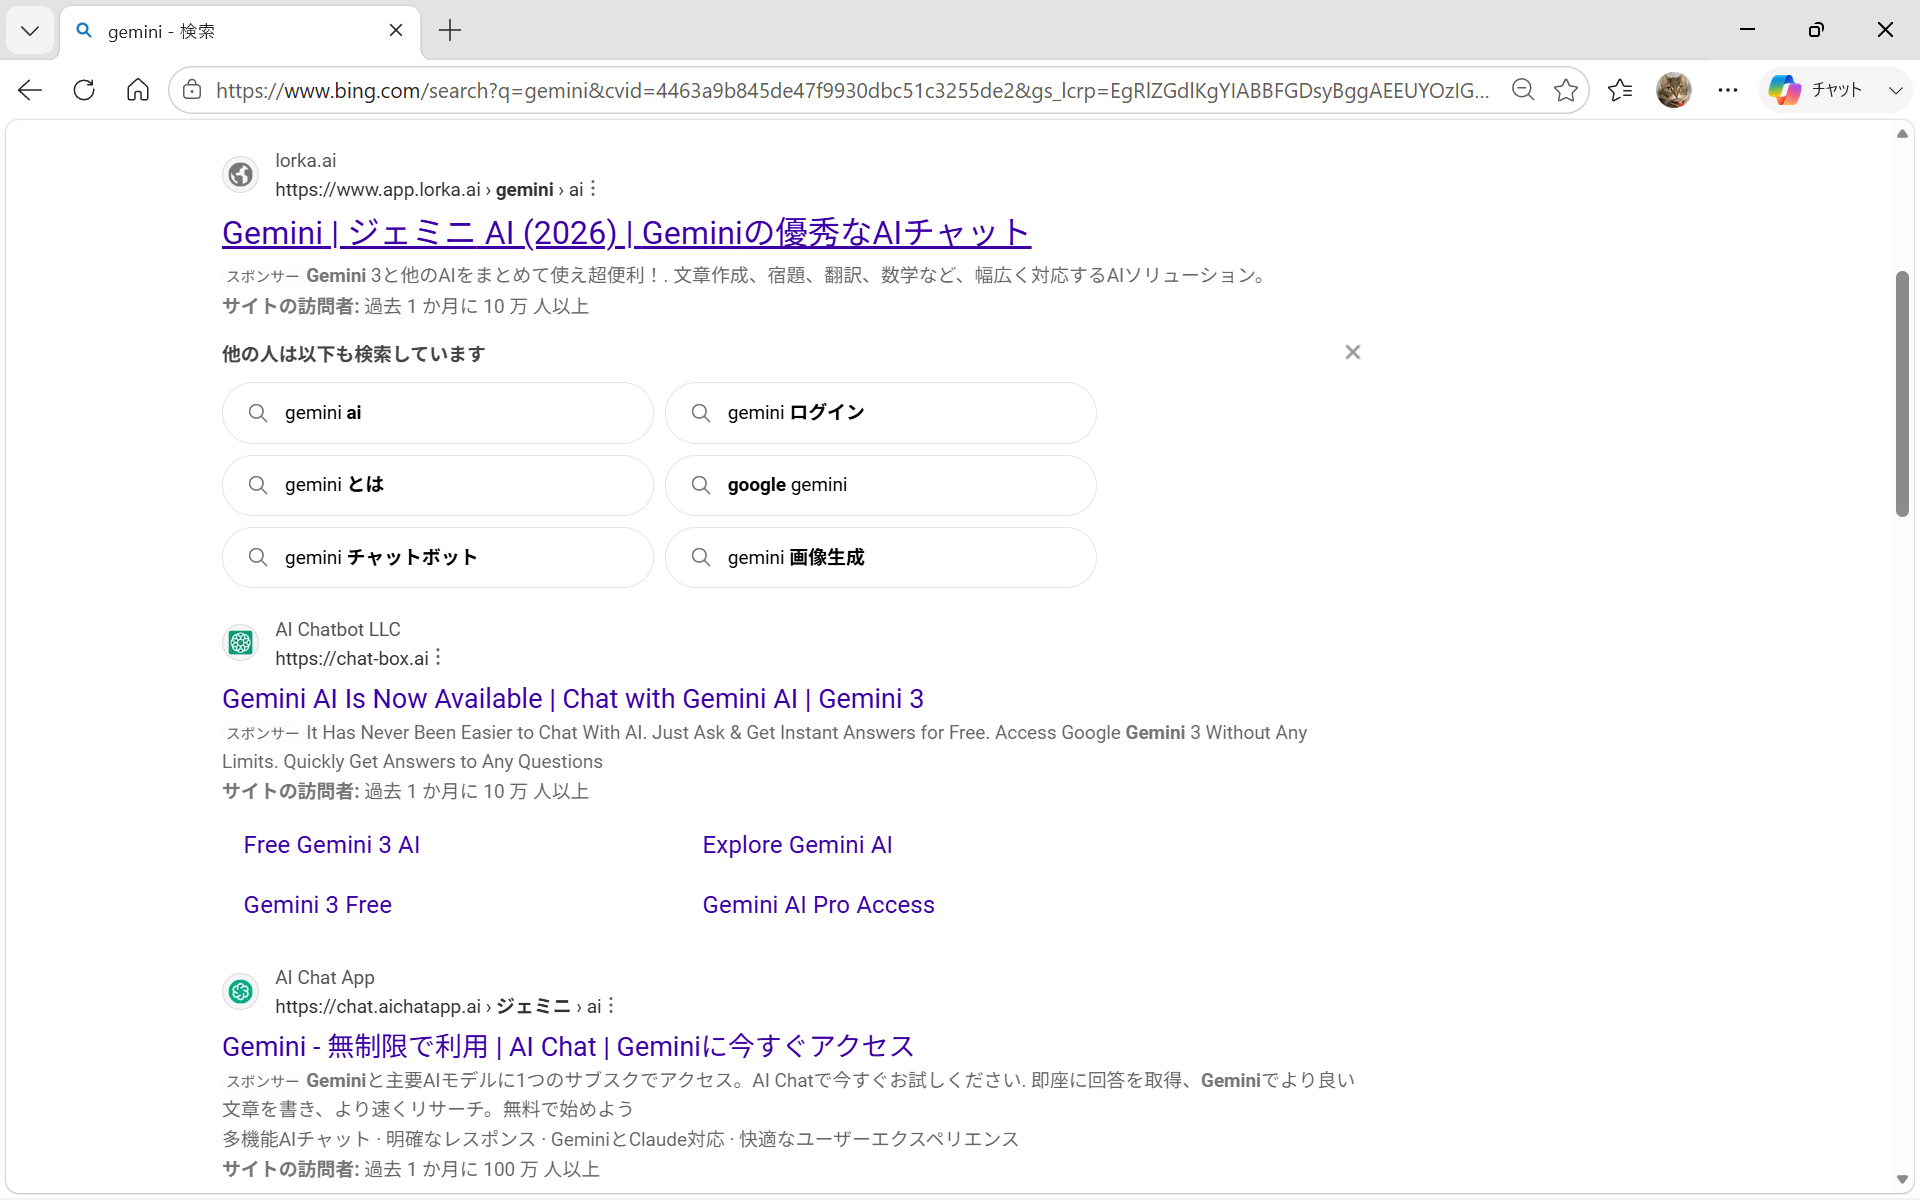This screenshot has width=1920, height=1200.
Task: Search suggestion gemini チャットボット
Action: click(438, 557)
